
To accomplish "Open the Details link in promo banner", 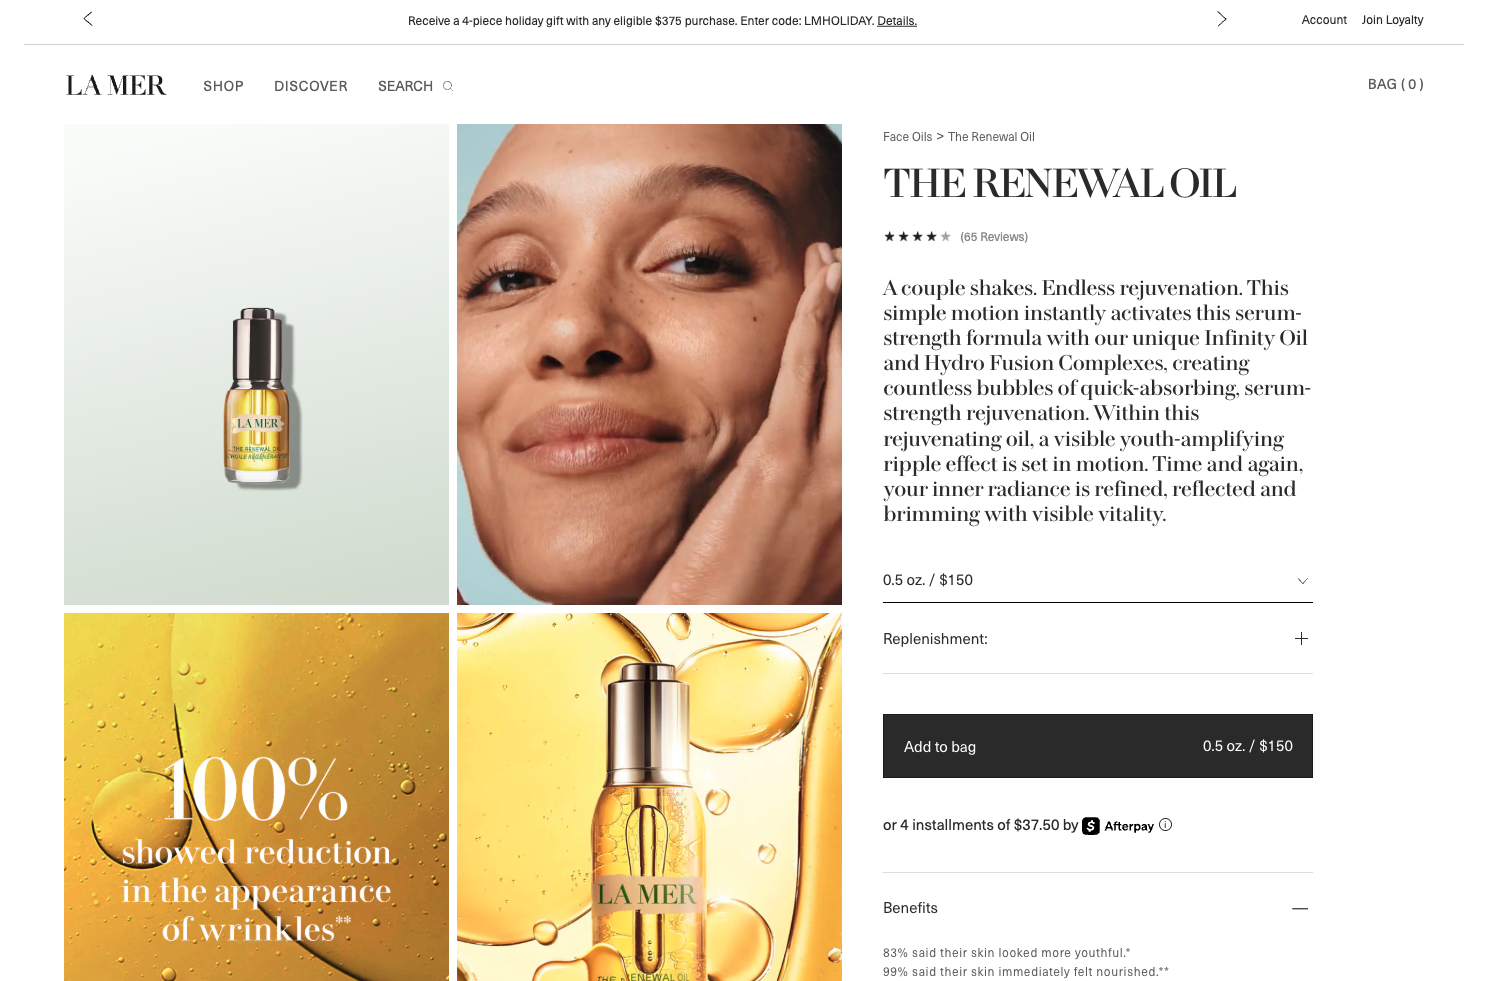I will click(x=897, y=21).
